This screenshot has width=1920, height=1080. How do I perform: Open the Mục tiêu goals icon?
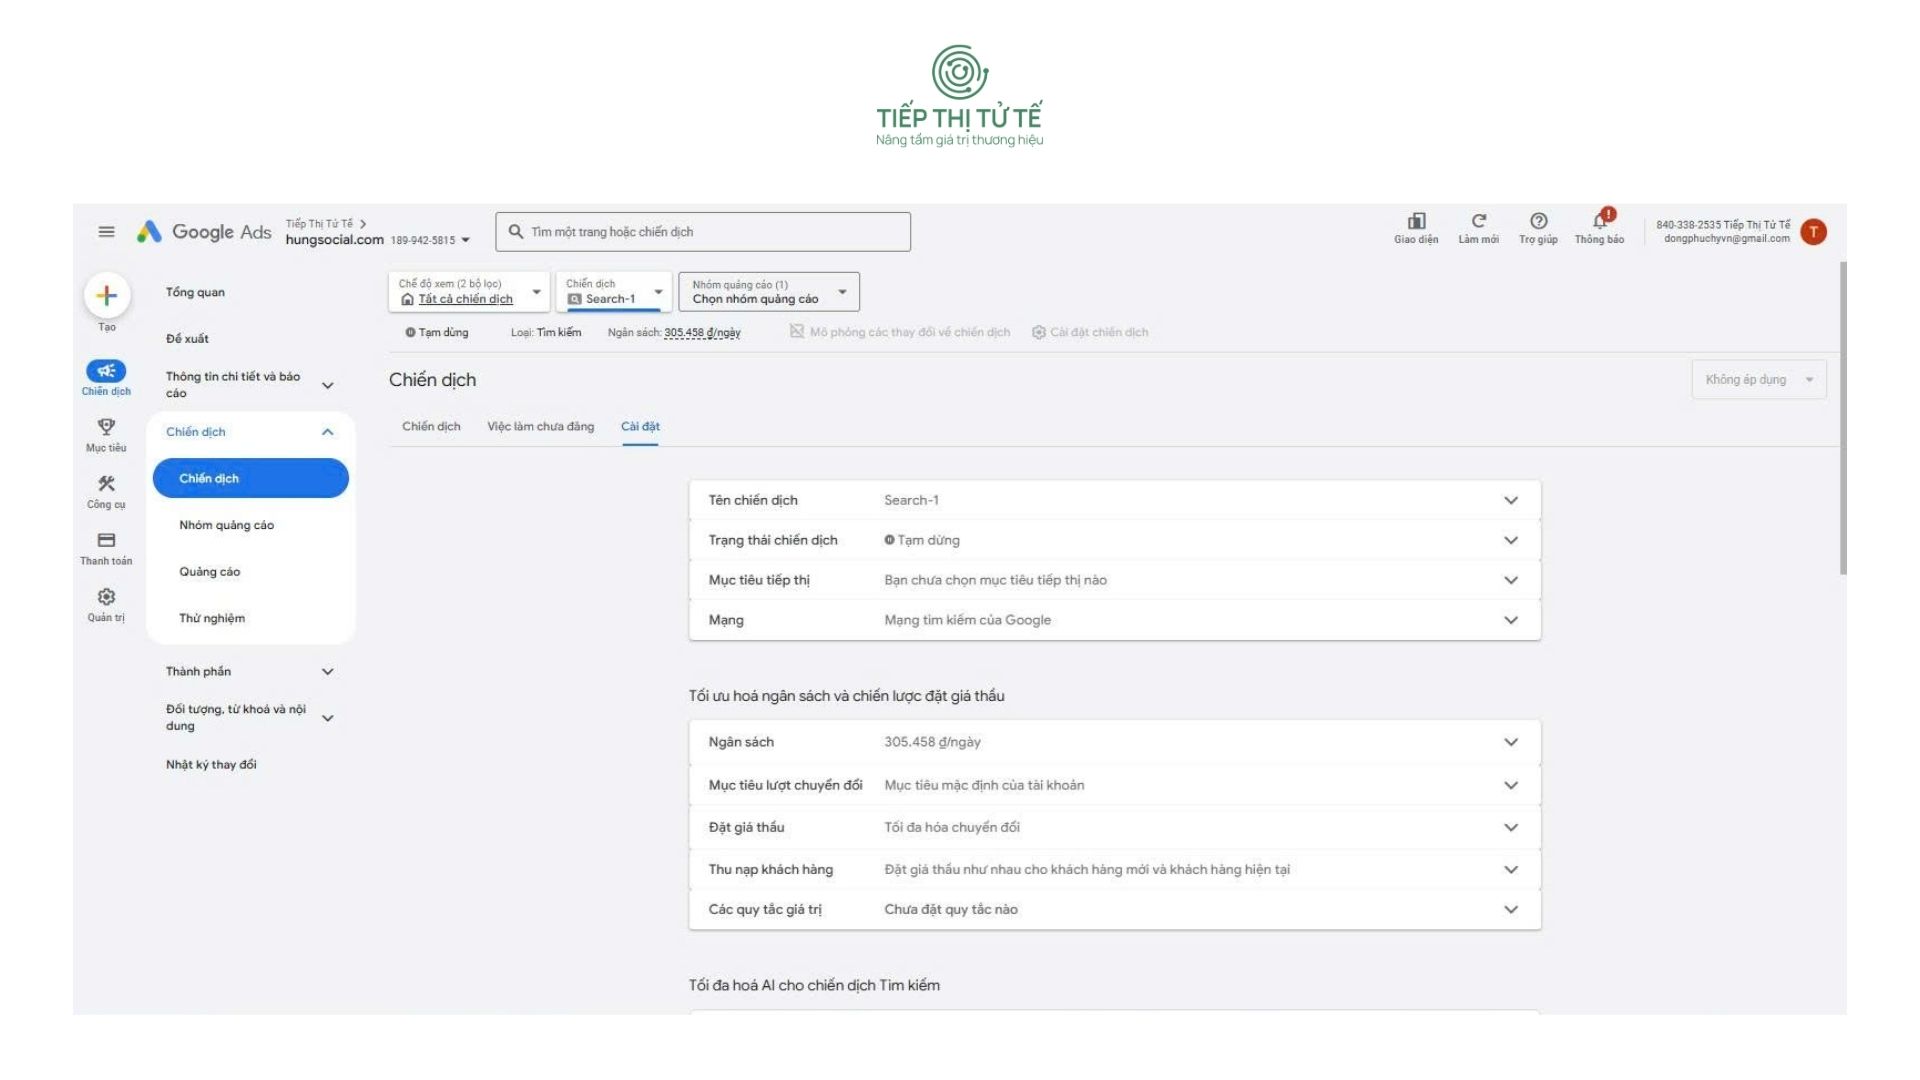coord(106,428)
